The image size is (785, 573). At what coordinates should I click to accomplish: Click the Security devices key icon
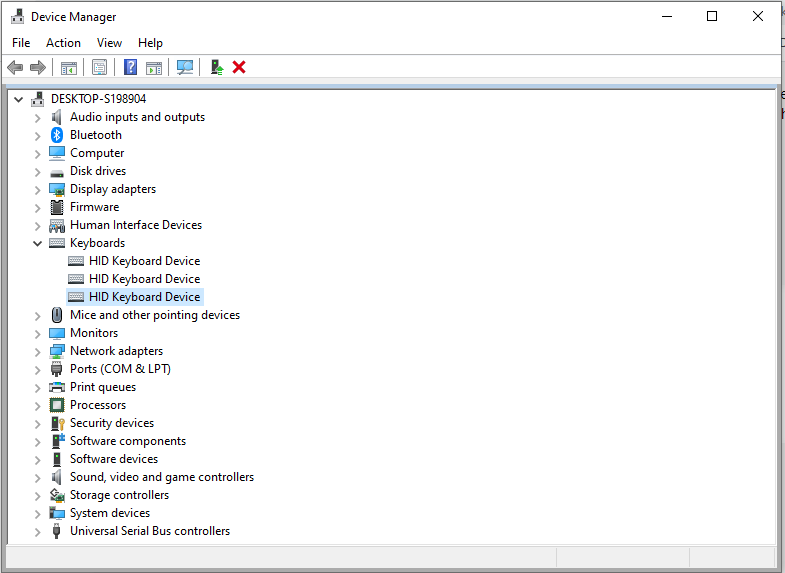tap(58, 423)
